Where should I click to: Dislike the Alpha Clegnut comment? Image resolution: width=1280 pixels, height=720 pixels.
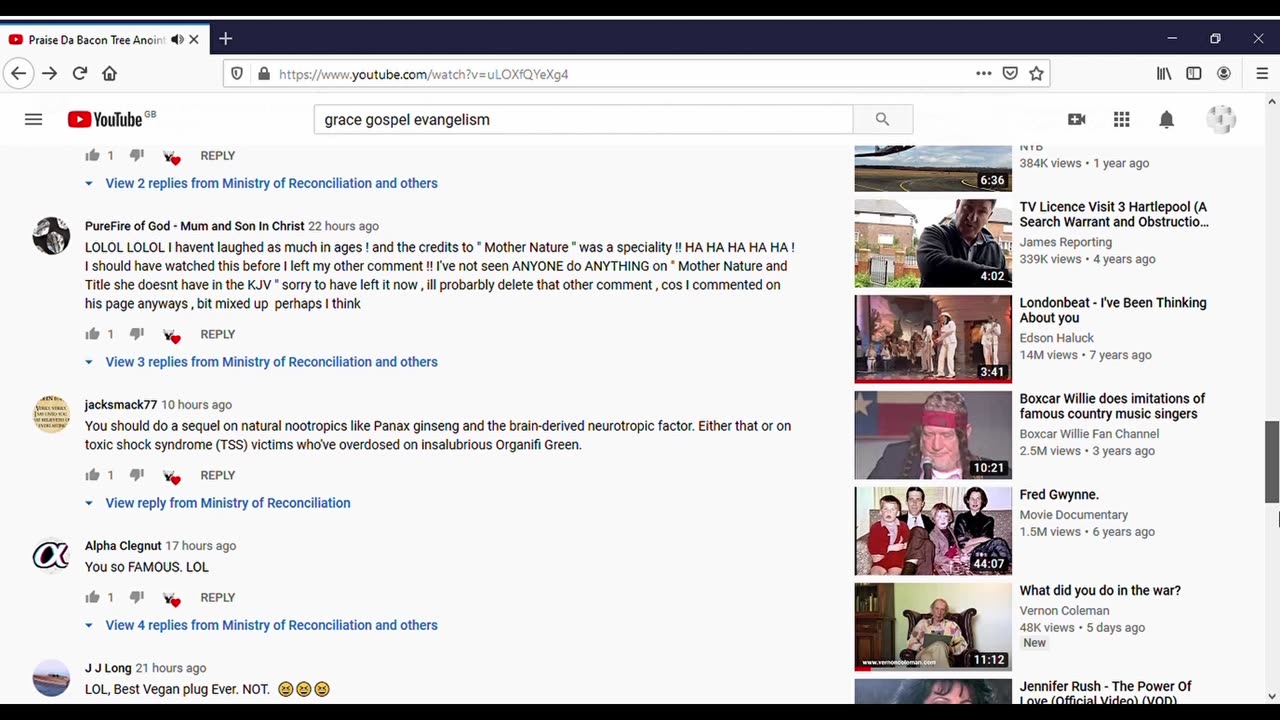click(x=137, y=597)
